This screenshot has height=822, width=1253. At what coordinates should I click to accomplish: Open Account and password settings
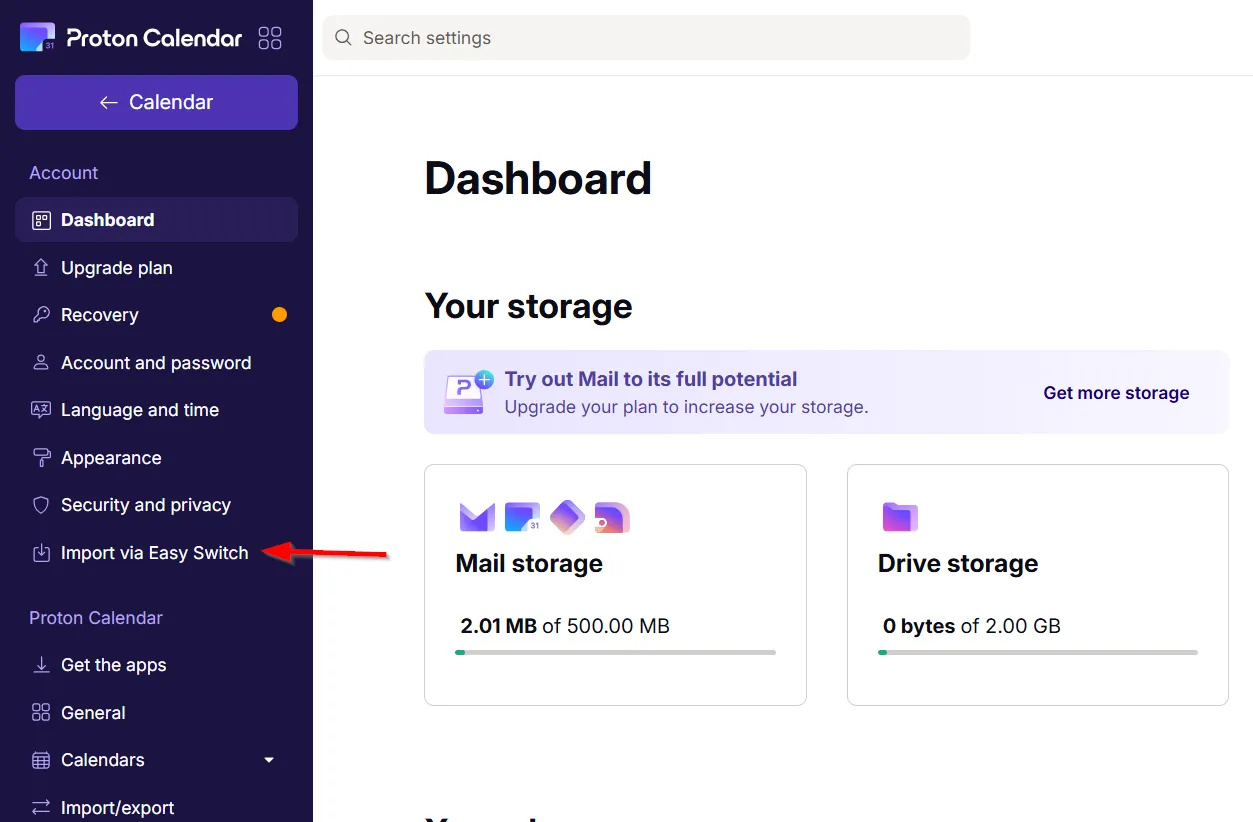pyautogui.click(x=155, y=363)
